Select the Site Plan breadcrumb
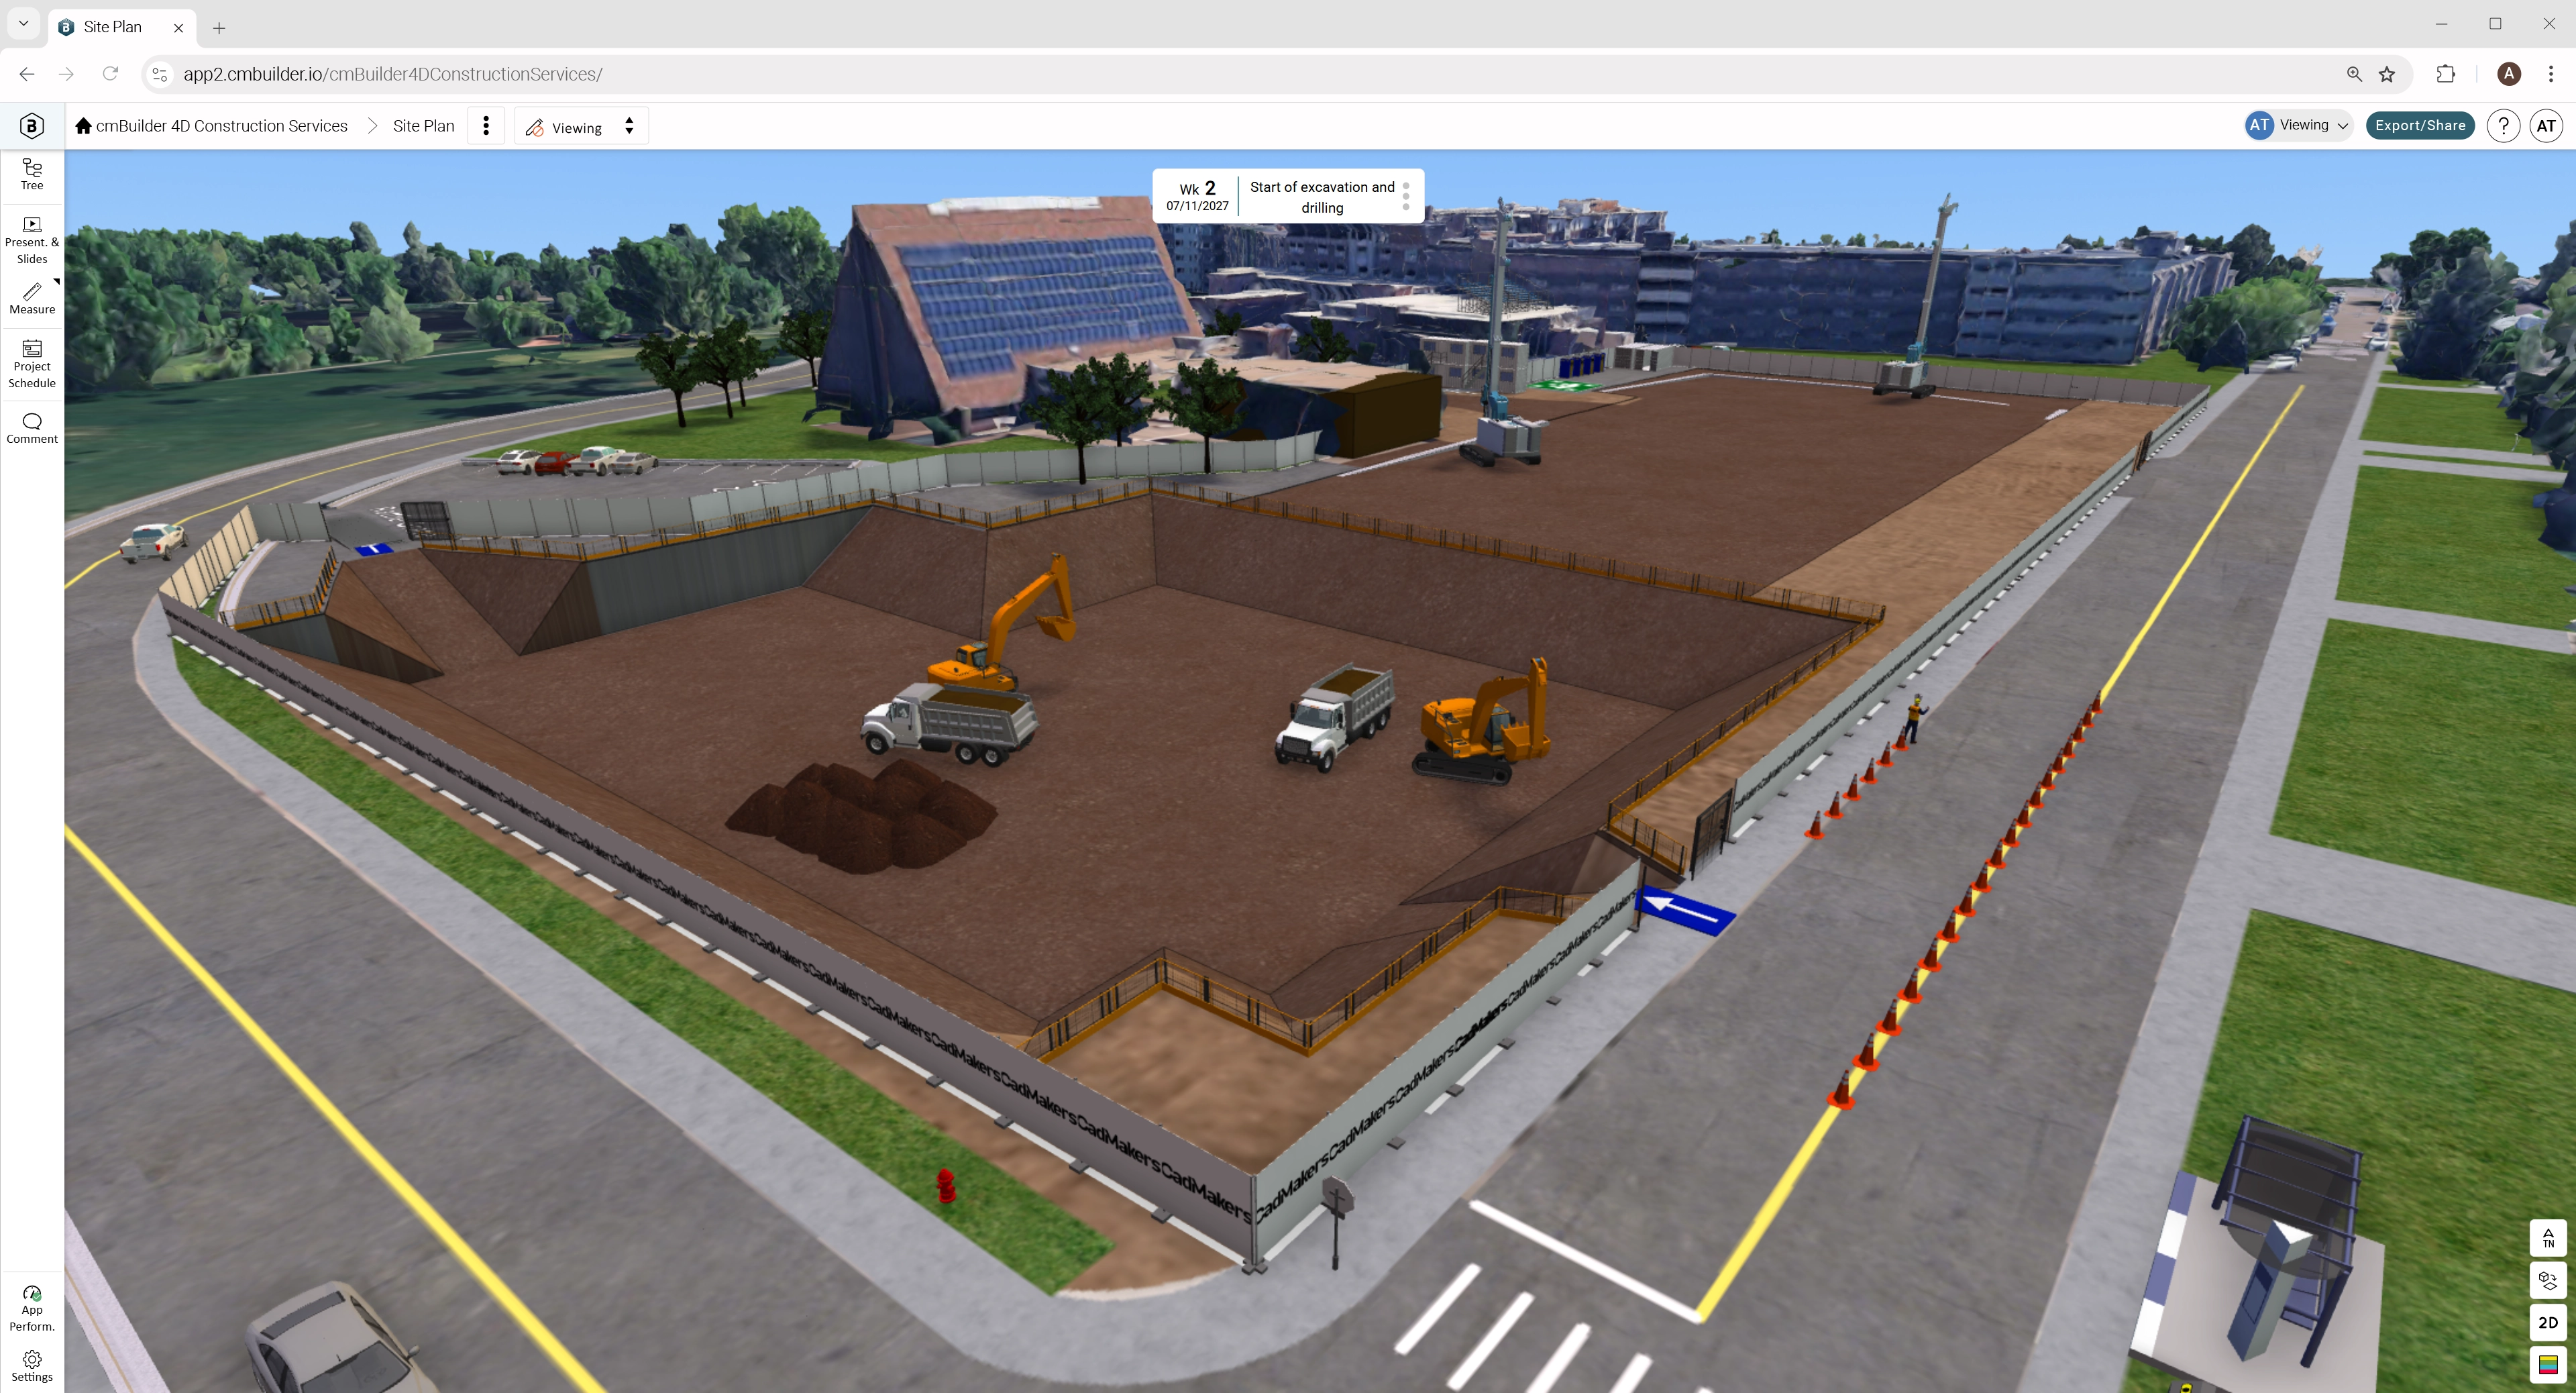This screenshot has width=2576, height=1393. (x=423, y=126)
